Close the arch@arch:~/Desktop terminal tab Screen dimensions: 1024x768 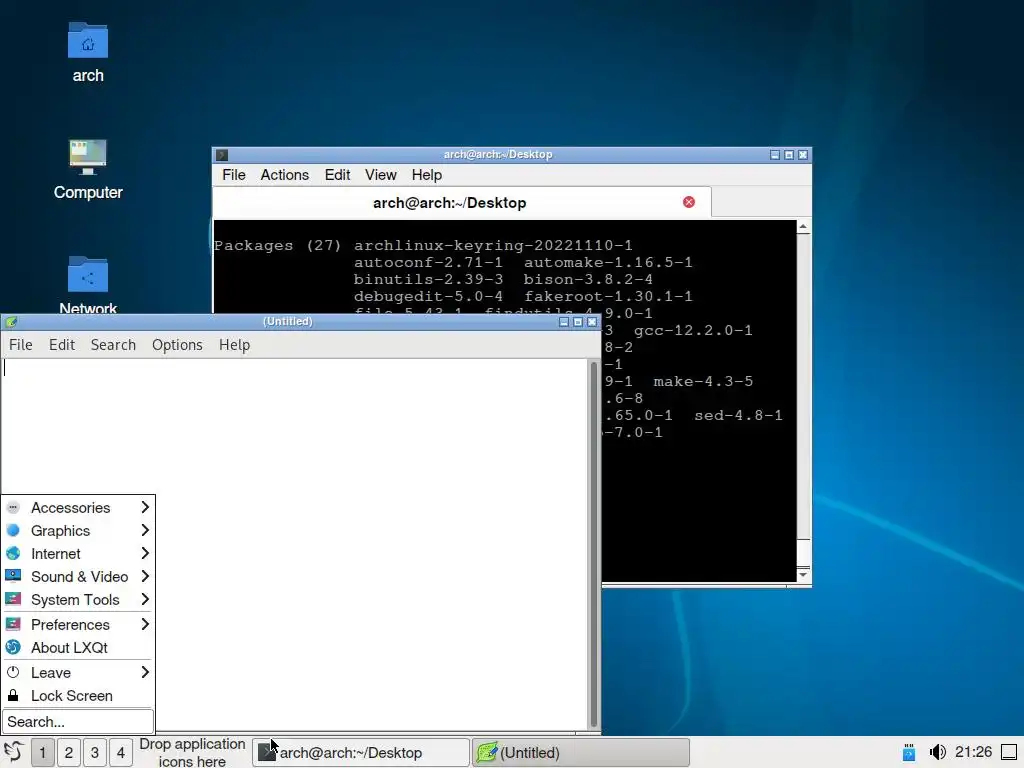click(688, 202)
